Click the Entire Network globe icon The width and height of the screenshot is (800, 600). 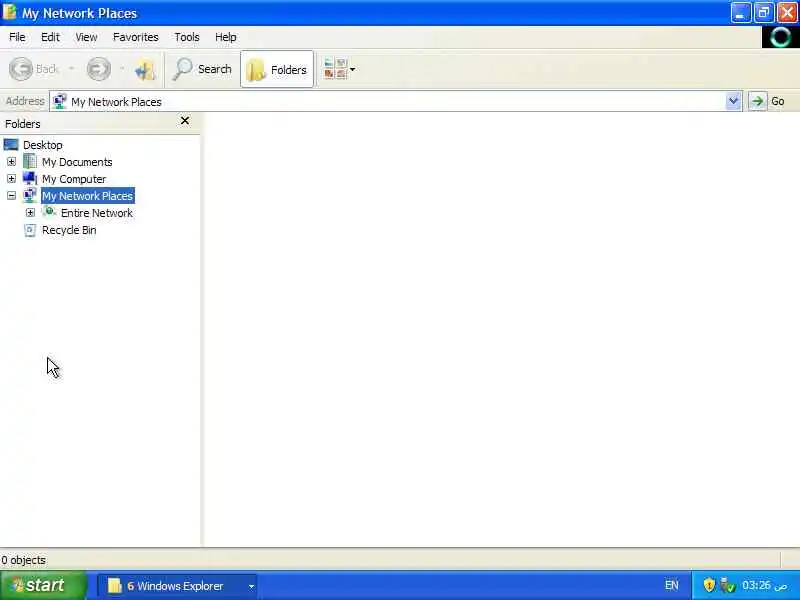[x=48, y=212]
